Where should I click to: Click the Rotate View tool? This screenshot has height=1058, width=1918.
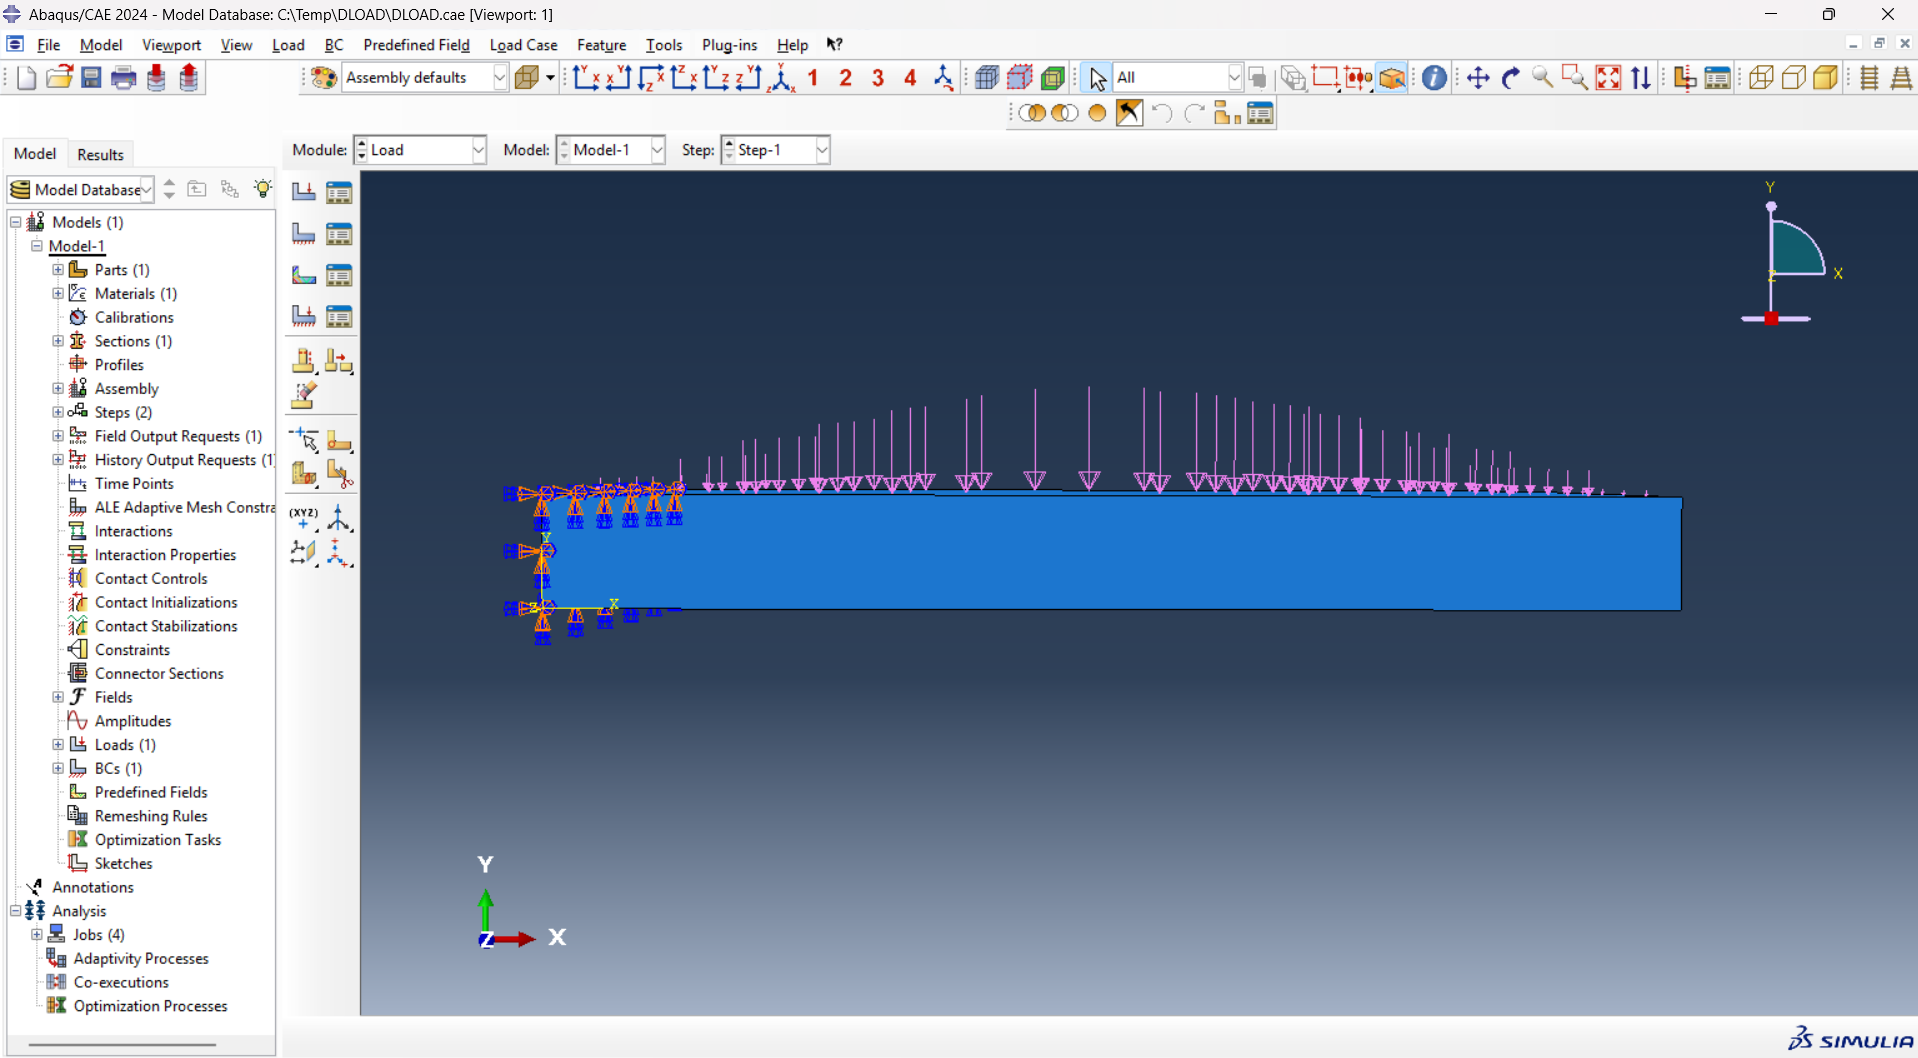(1510, 78)
